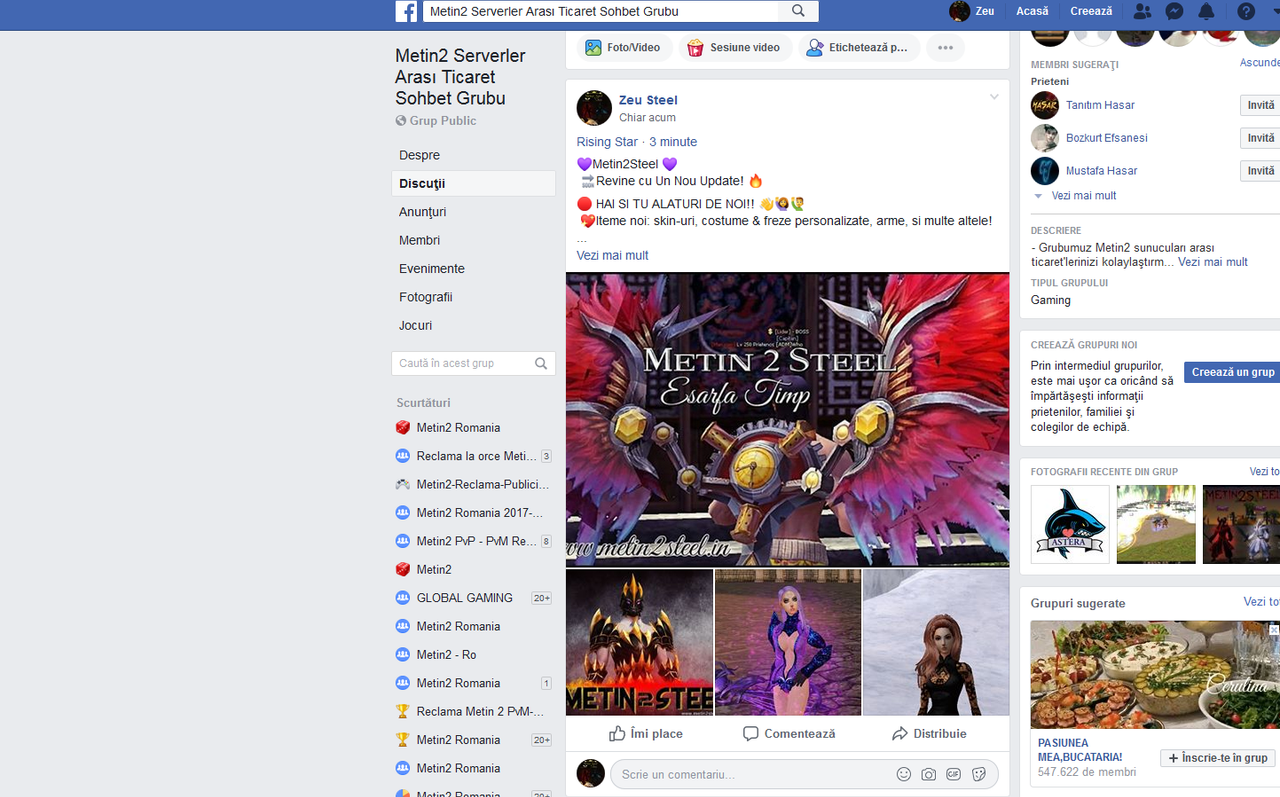This screenshot has height=797, width=1280.
Task: Click the Facebook logo icon
Action: (406, 11)
